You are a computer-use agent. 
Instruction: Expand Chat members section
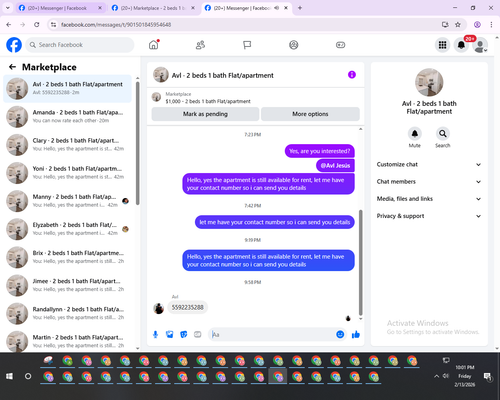point(429,182)
